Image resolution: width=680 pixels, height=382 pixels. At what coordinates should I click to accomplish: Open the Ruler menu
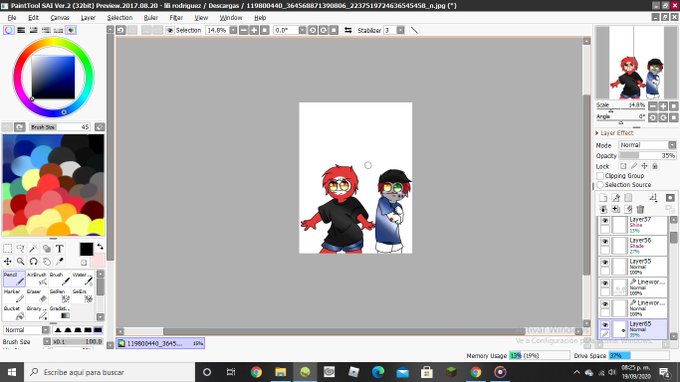pyautogui.click(x=151, y=18)
